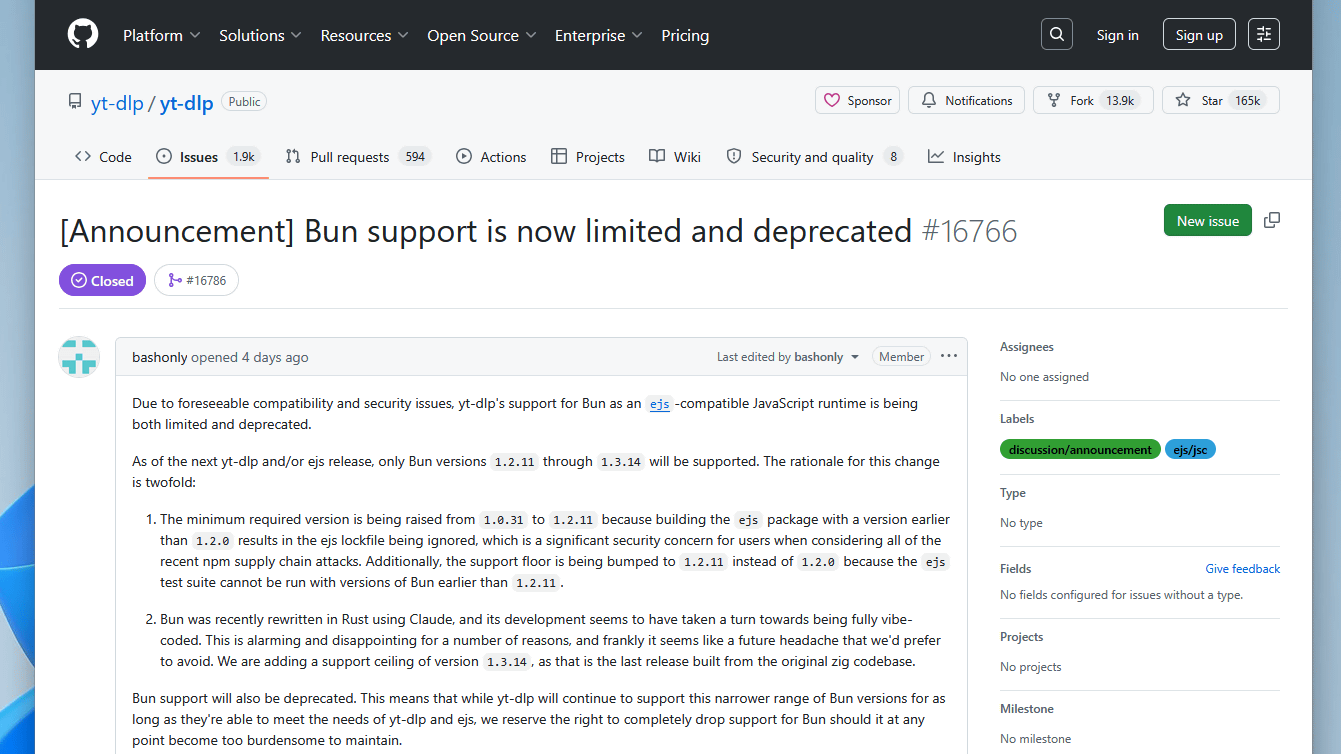The image size is (1341, 754).
Task: Expand the Open Source menu
Action: click(482, 35)
